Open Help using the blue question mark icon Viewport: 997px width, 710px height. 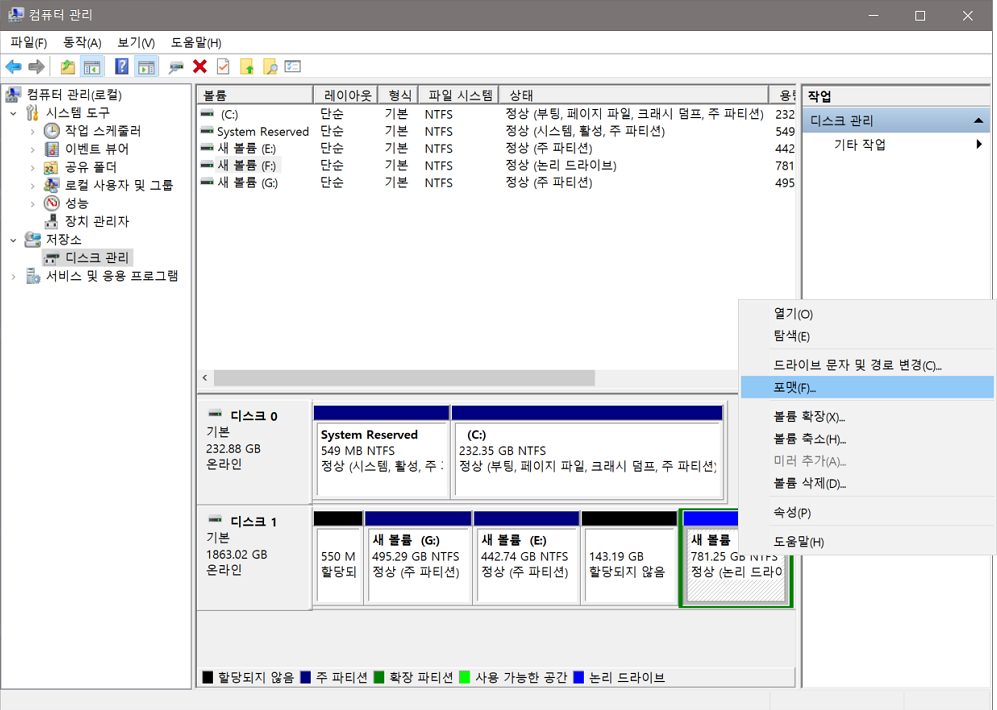coord(121,66)
